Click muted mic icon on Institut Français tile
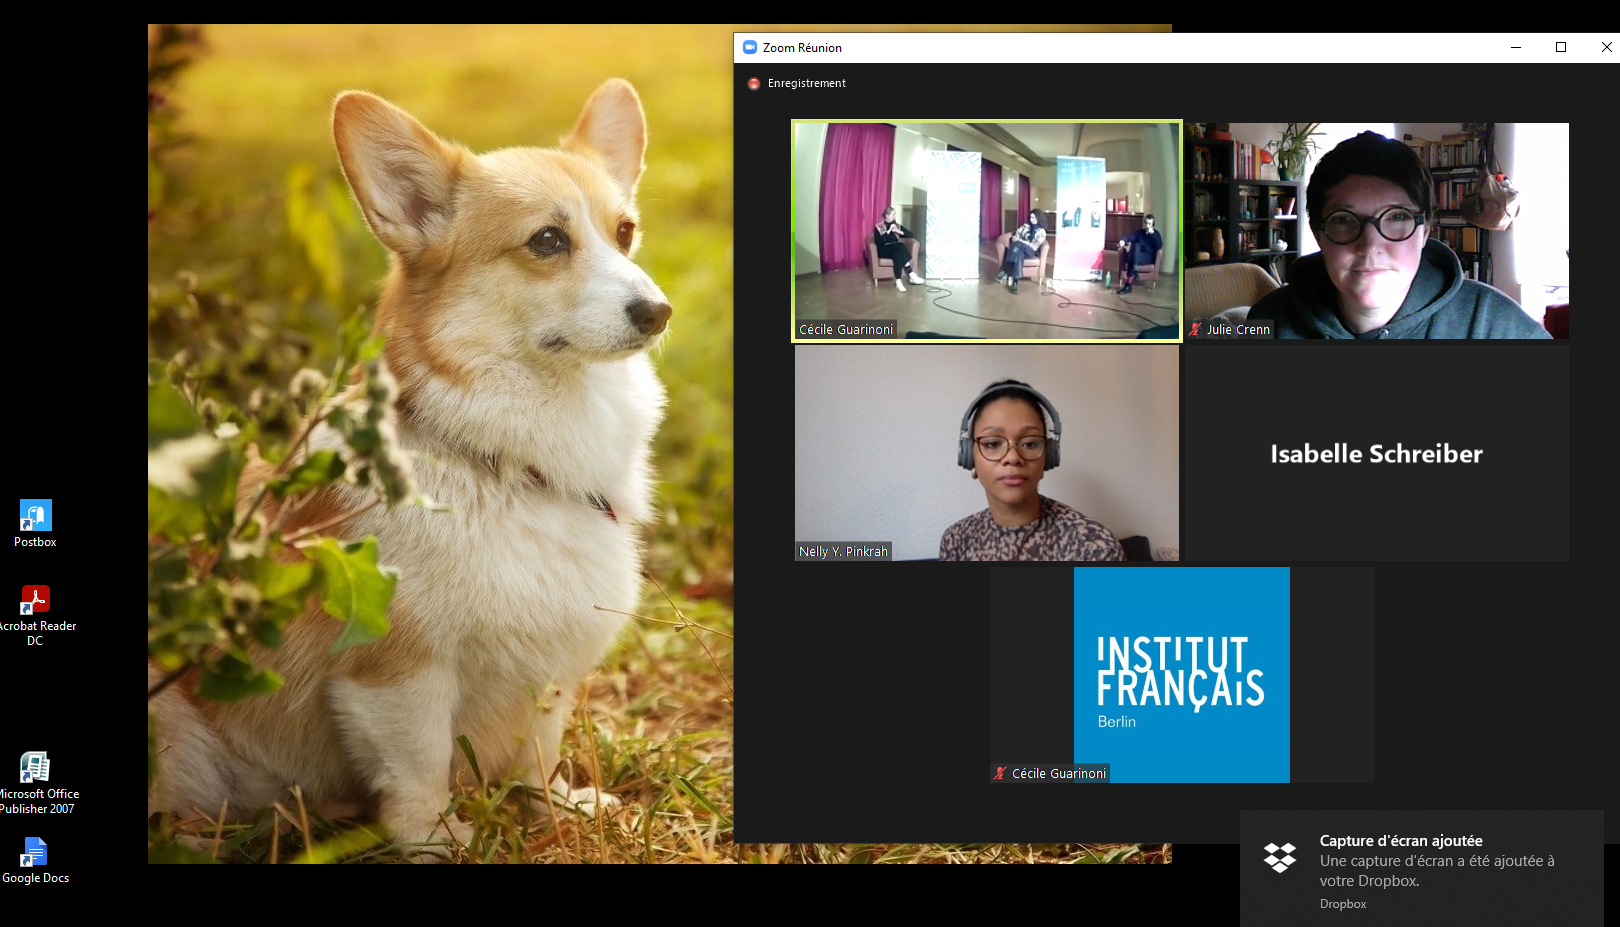 point(1000,773)
